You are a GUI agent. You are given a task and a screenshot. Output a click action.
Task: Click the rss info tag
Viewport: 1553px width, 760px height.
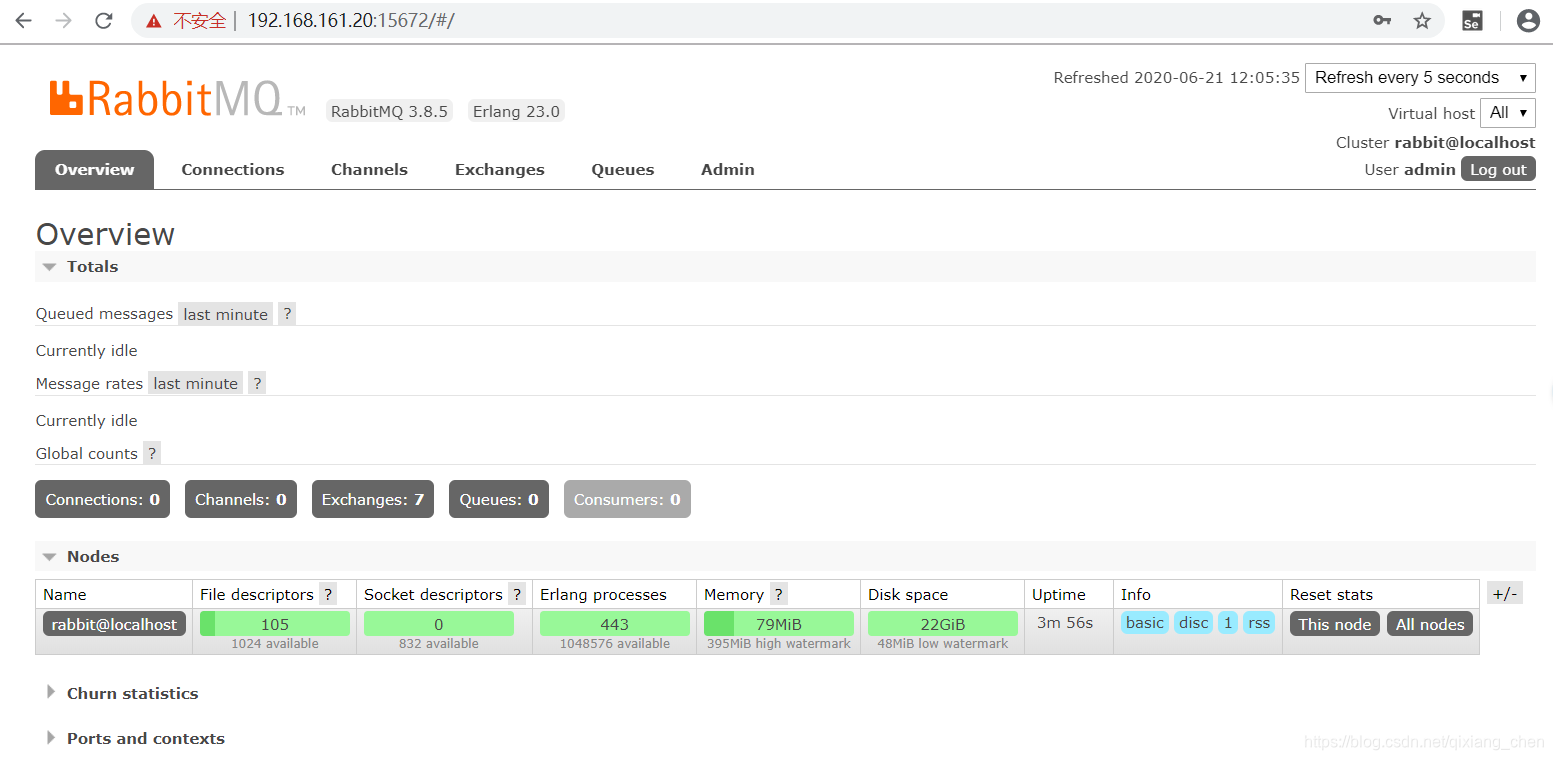click(1259, 623)
